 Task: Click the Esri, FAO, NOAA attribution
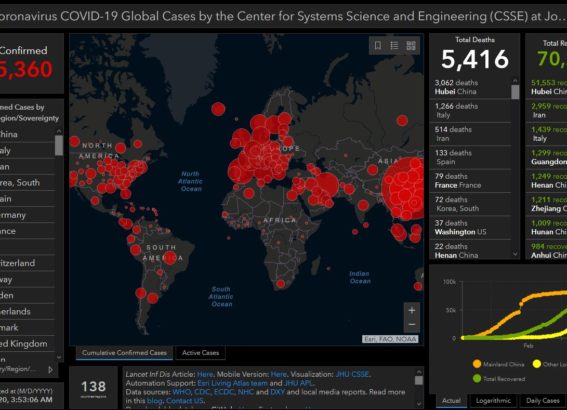[x=390, y=339]
